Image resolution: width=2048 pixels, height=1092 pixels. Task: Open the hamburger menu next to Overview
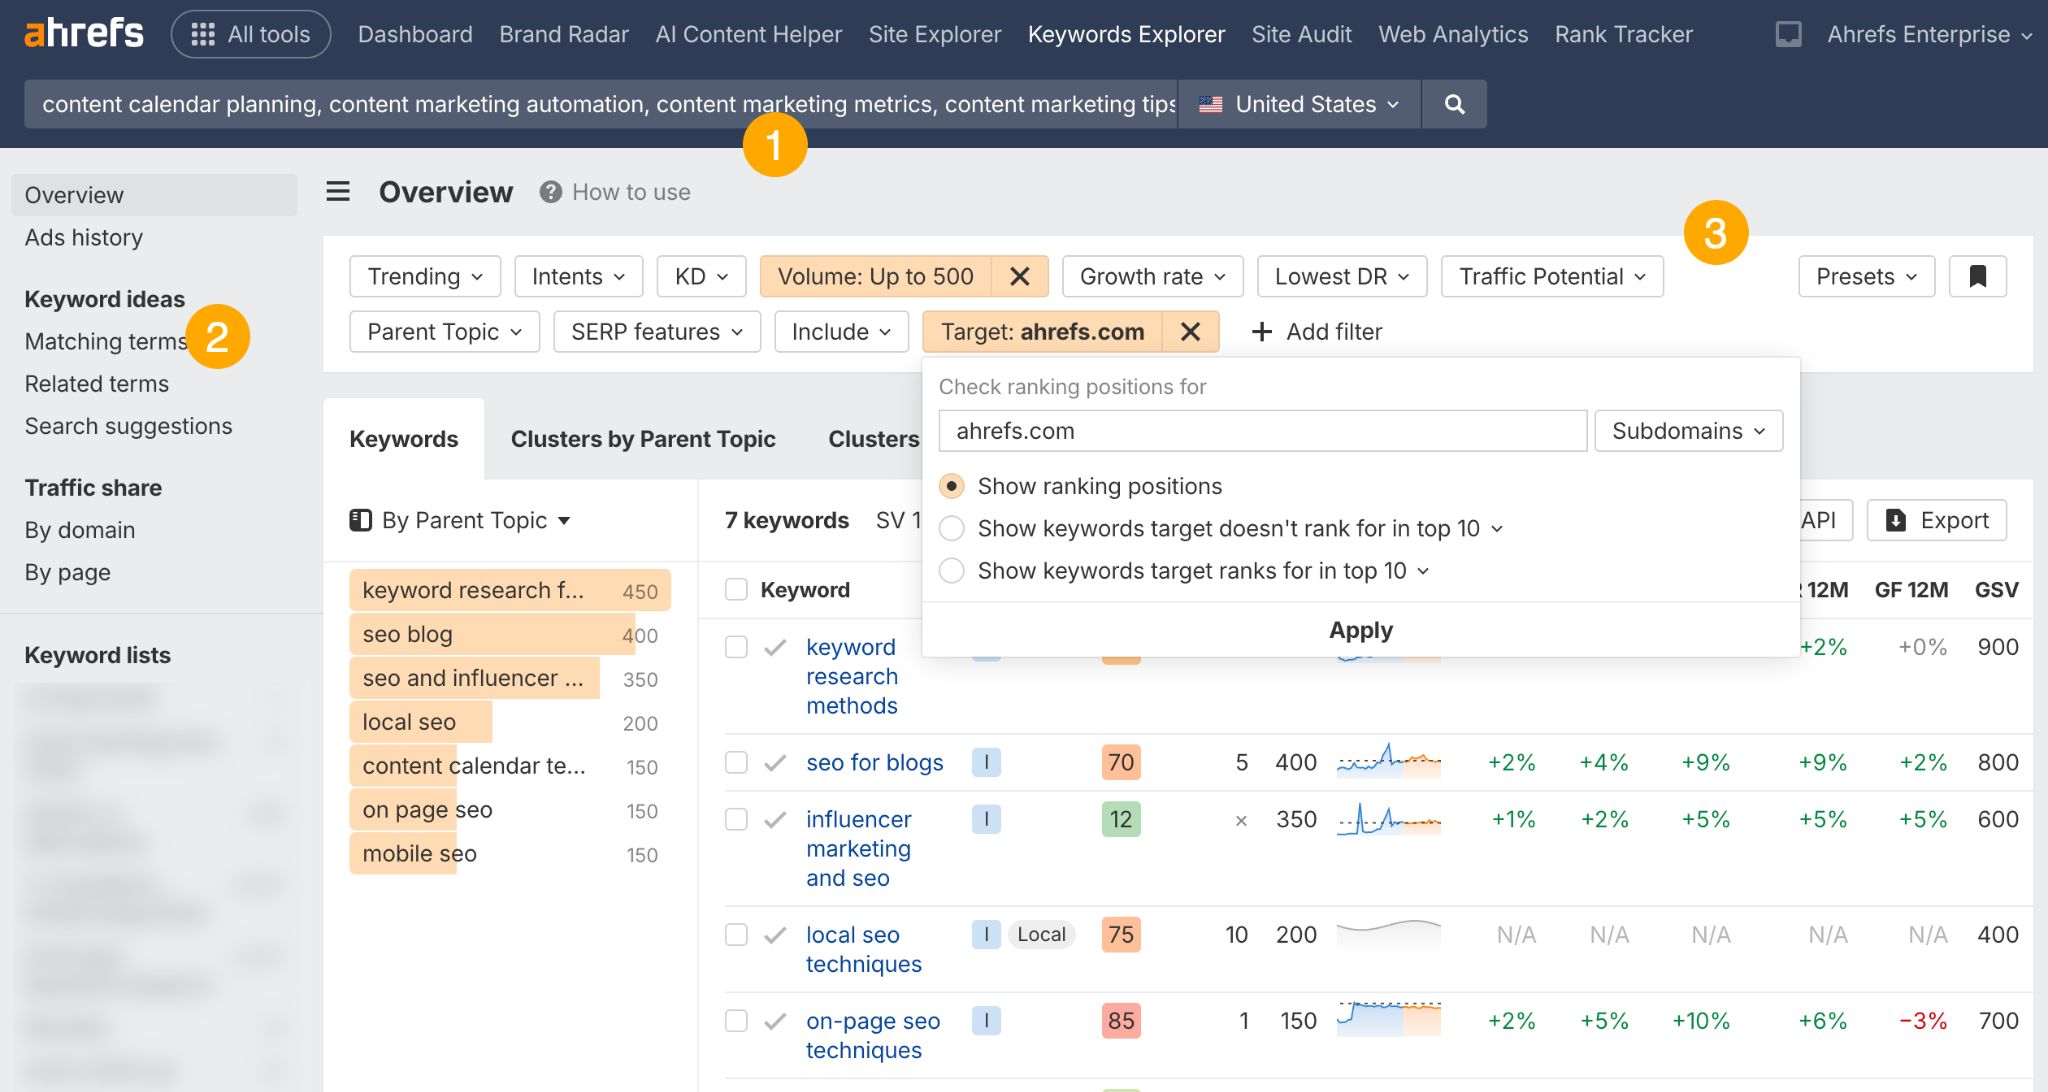pyautogui.click(x=338, y=191)
